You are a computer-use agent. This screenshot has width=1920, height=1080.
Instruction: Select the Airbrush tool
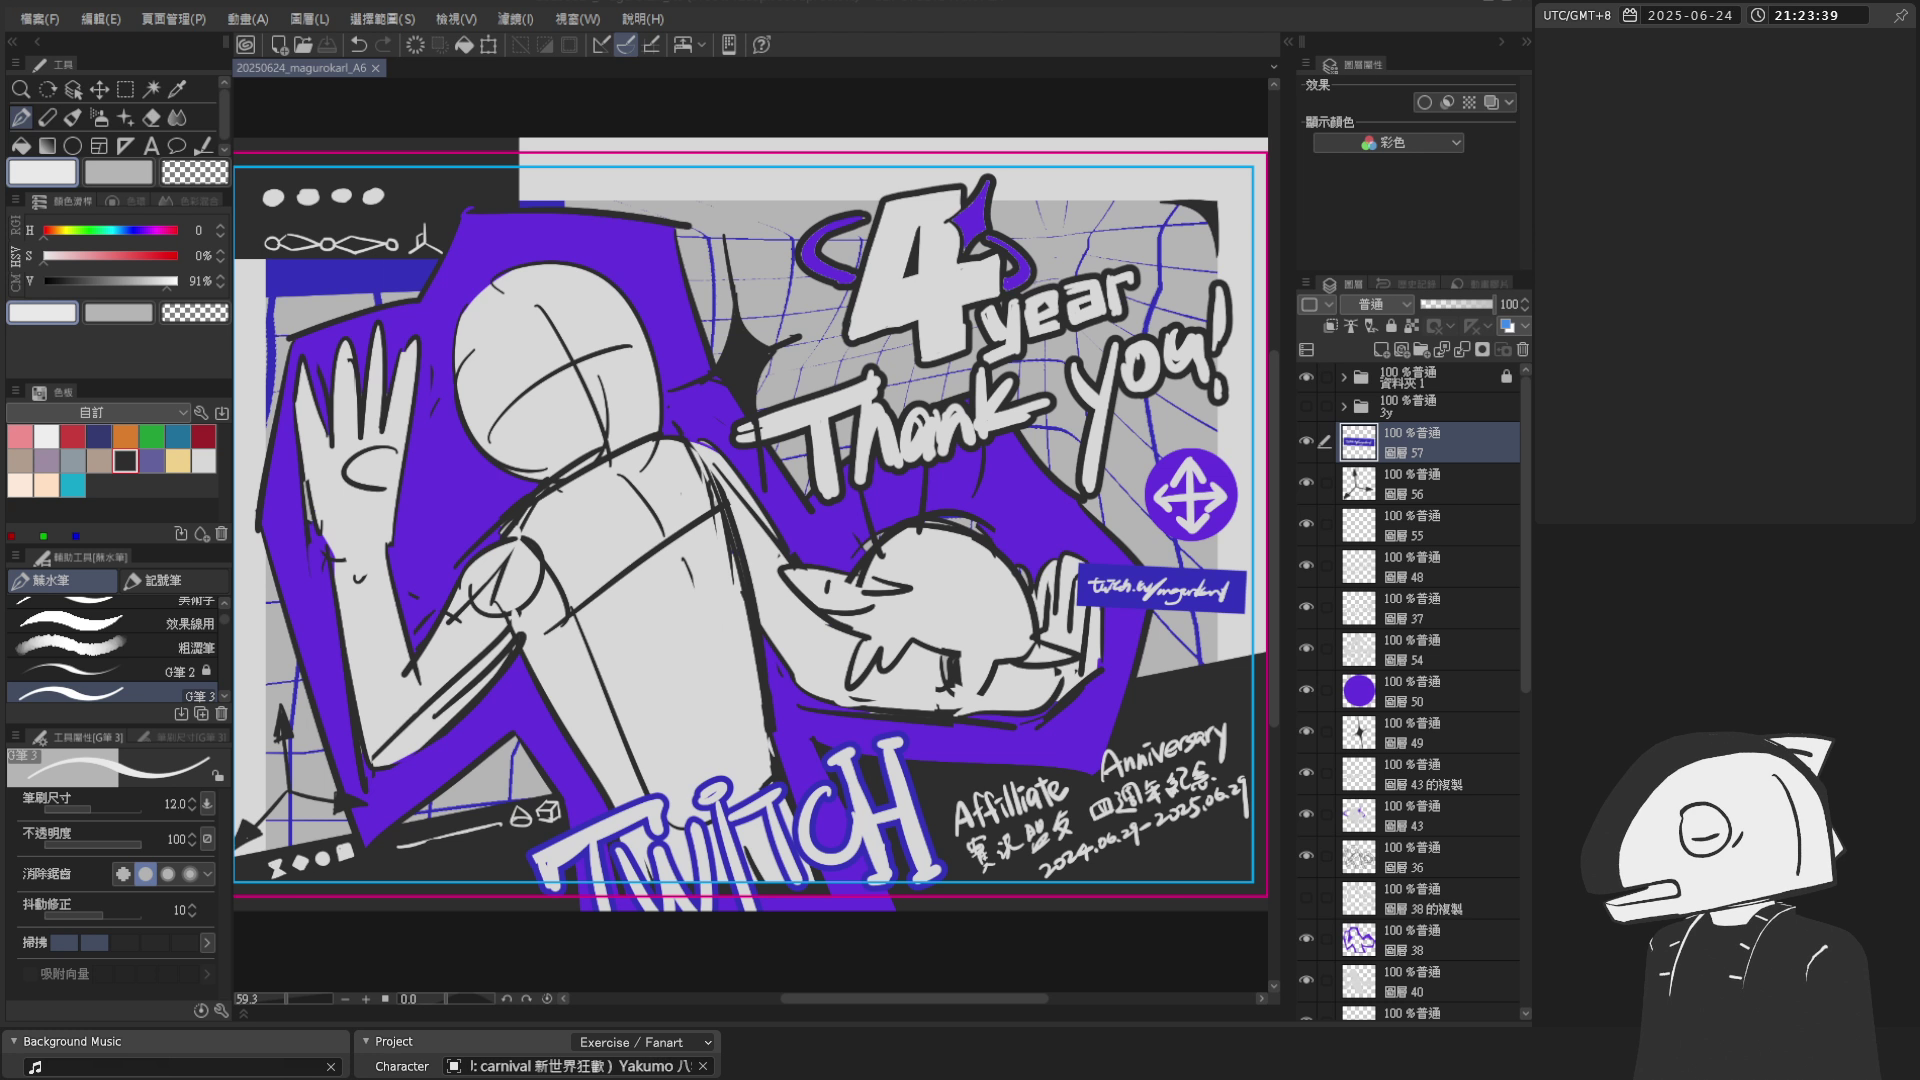click(99, 117)
